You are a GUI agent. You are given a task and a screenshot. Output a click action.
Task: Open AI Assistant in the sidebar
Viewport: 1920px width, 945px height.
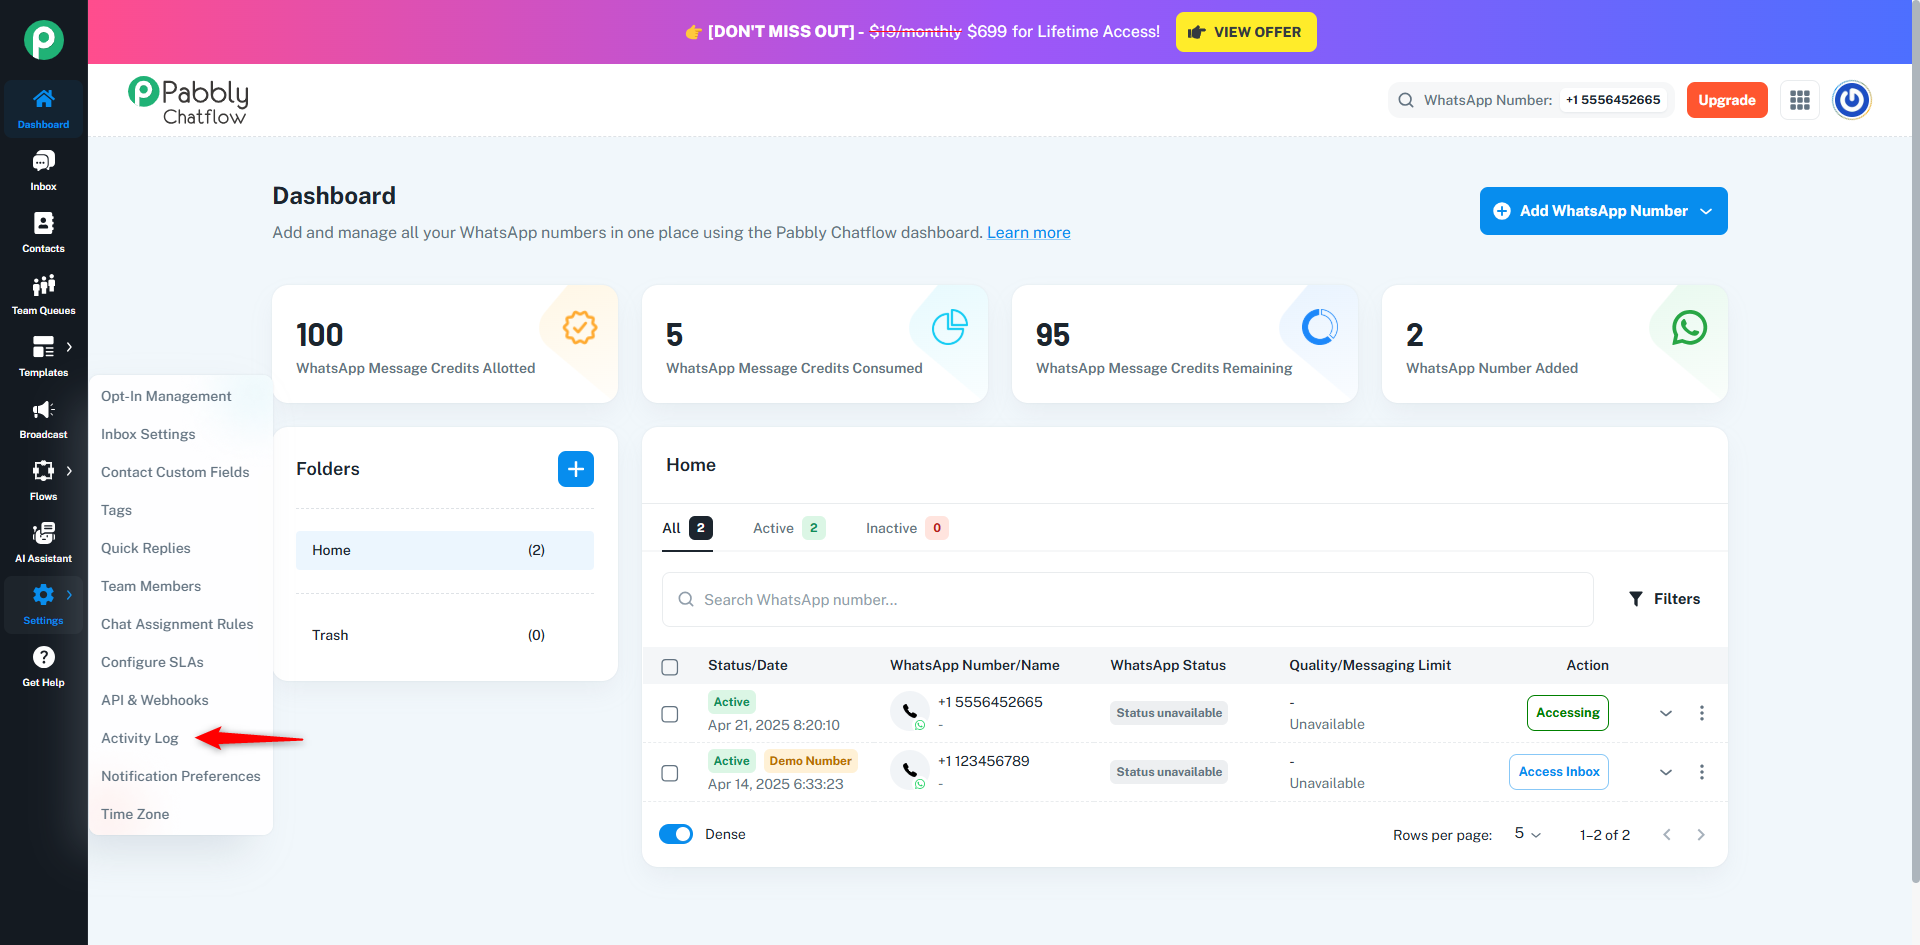tap(43, 542)
